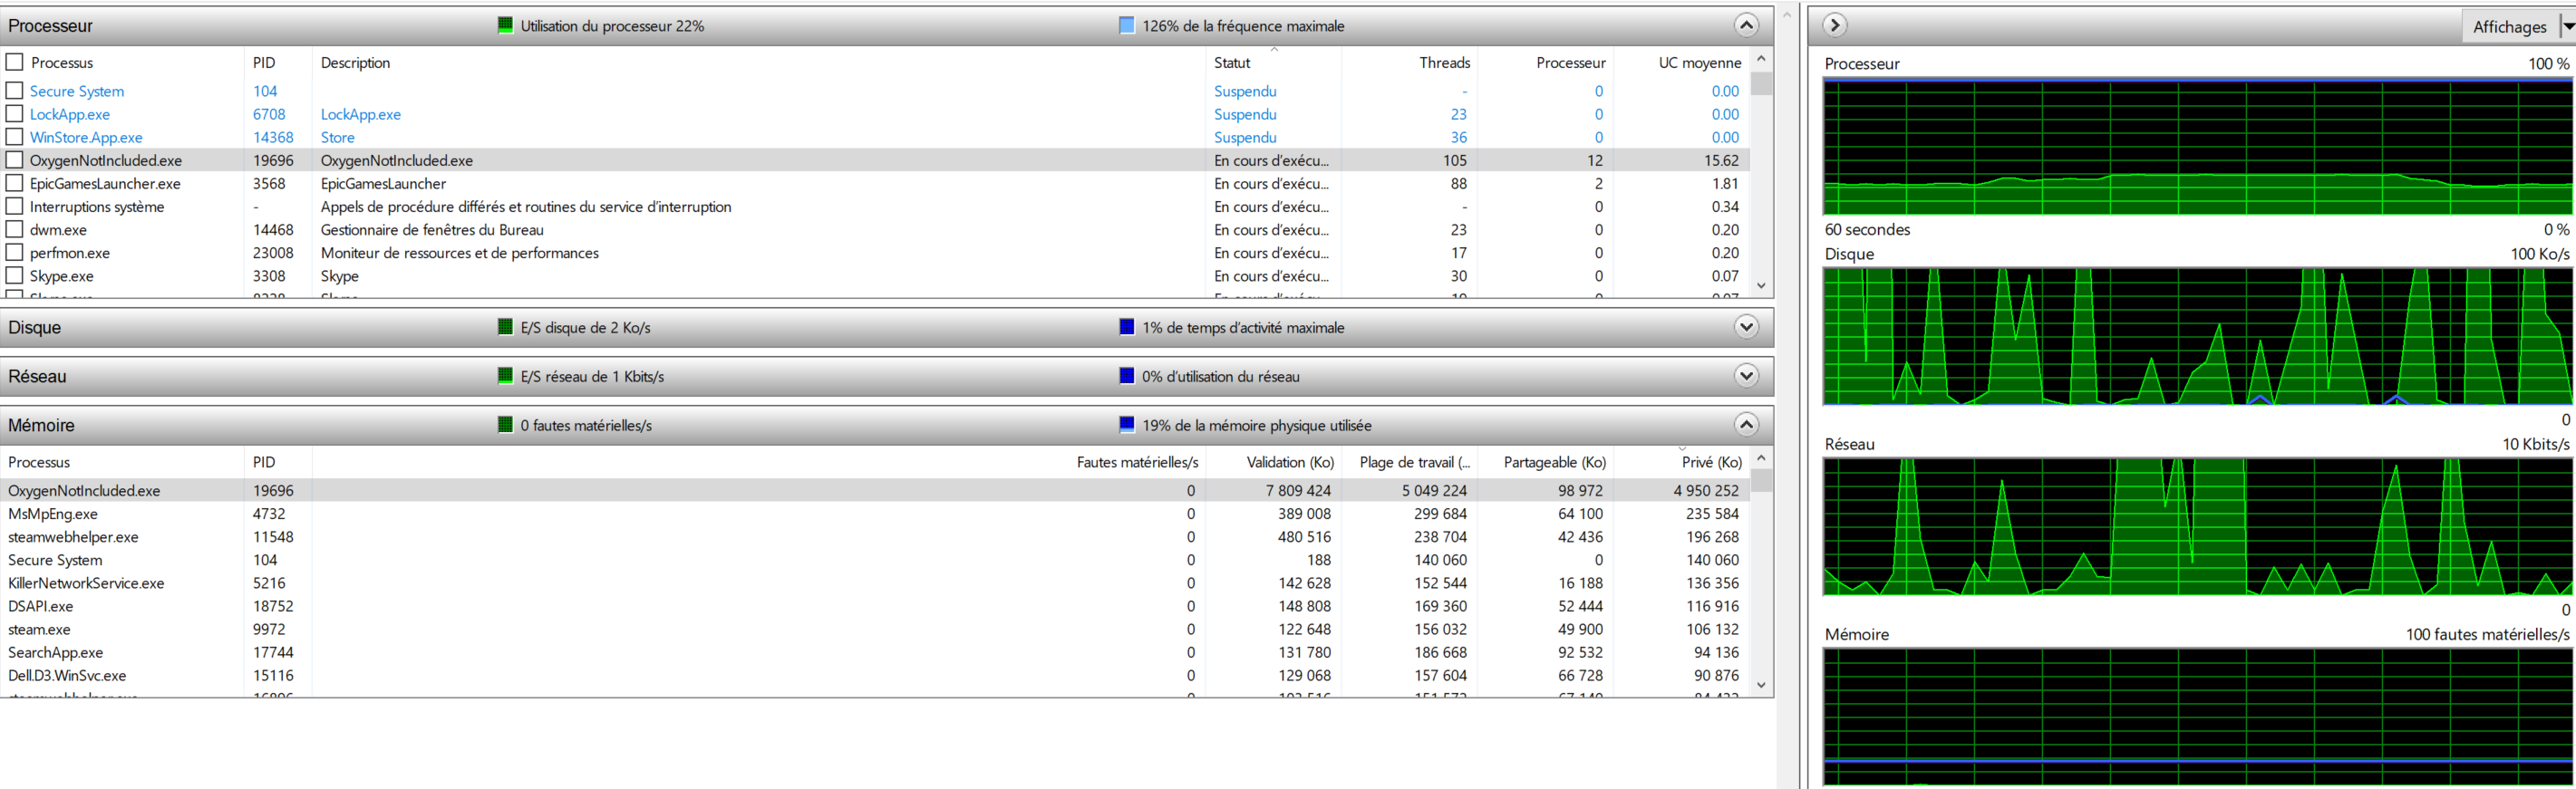
Task: Open the Affichages dropdown arrow
Action: (2566, 27)
